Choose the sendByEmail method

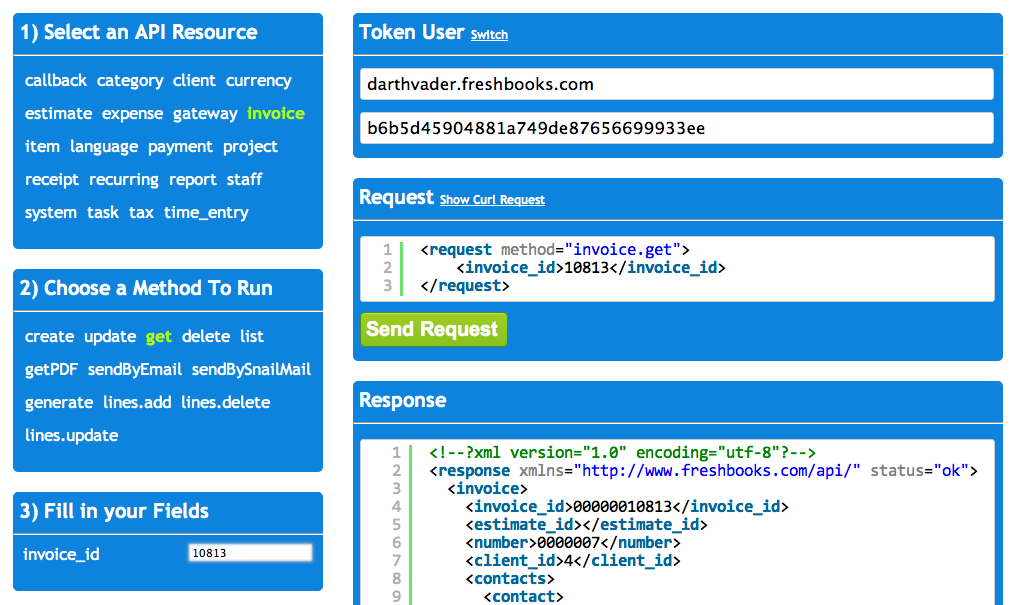[x=135, y=369]
